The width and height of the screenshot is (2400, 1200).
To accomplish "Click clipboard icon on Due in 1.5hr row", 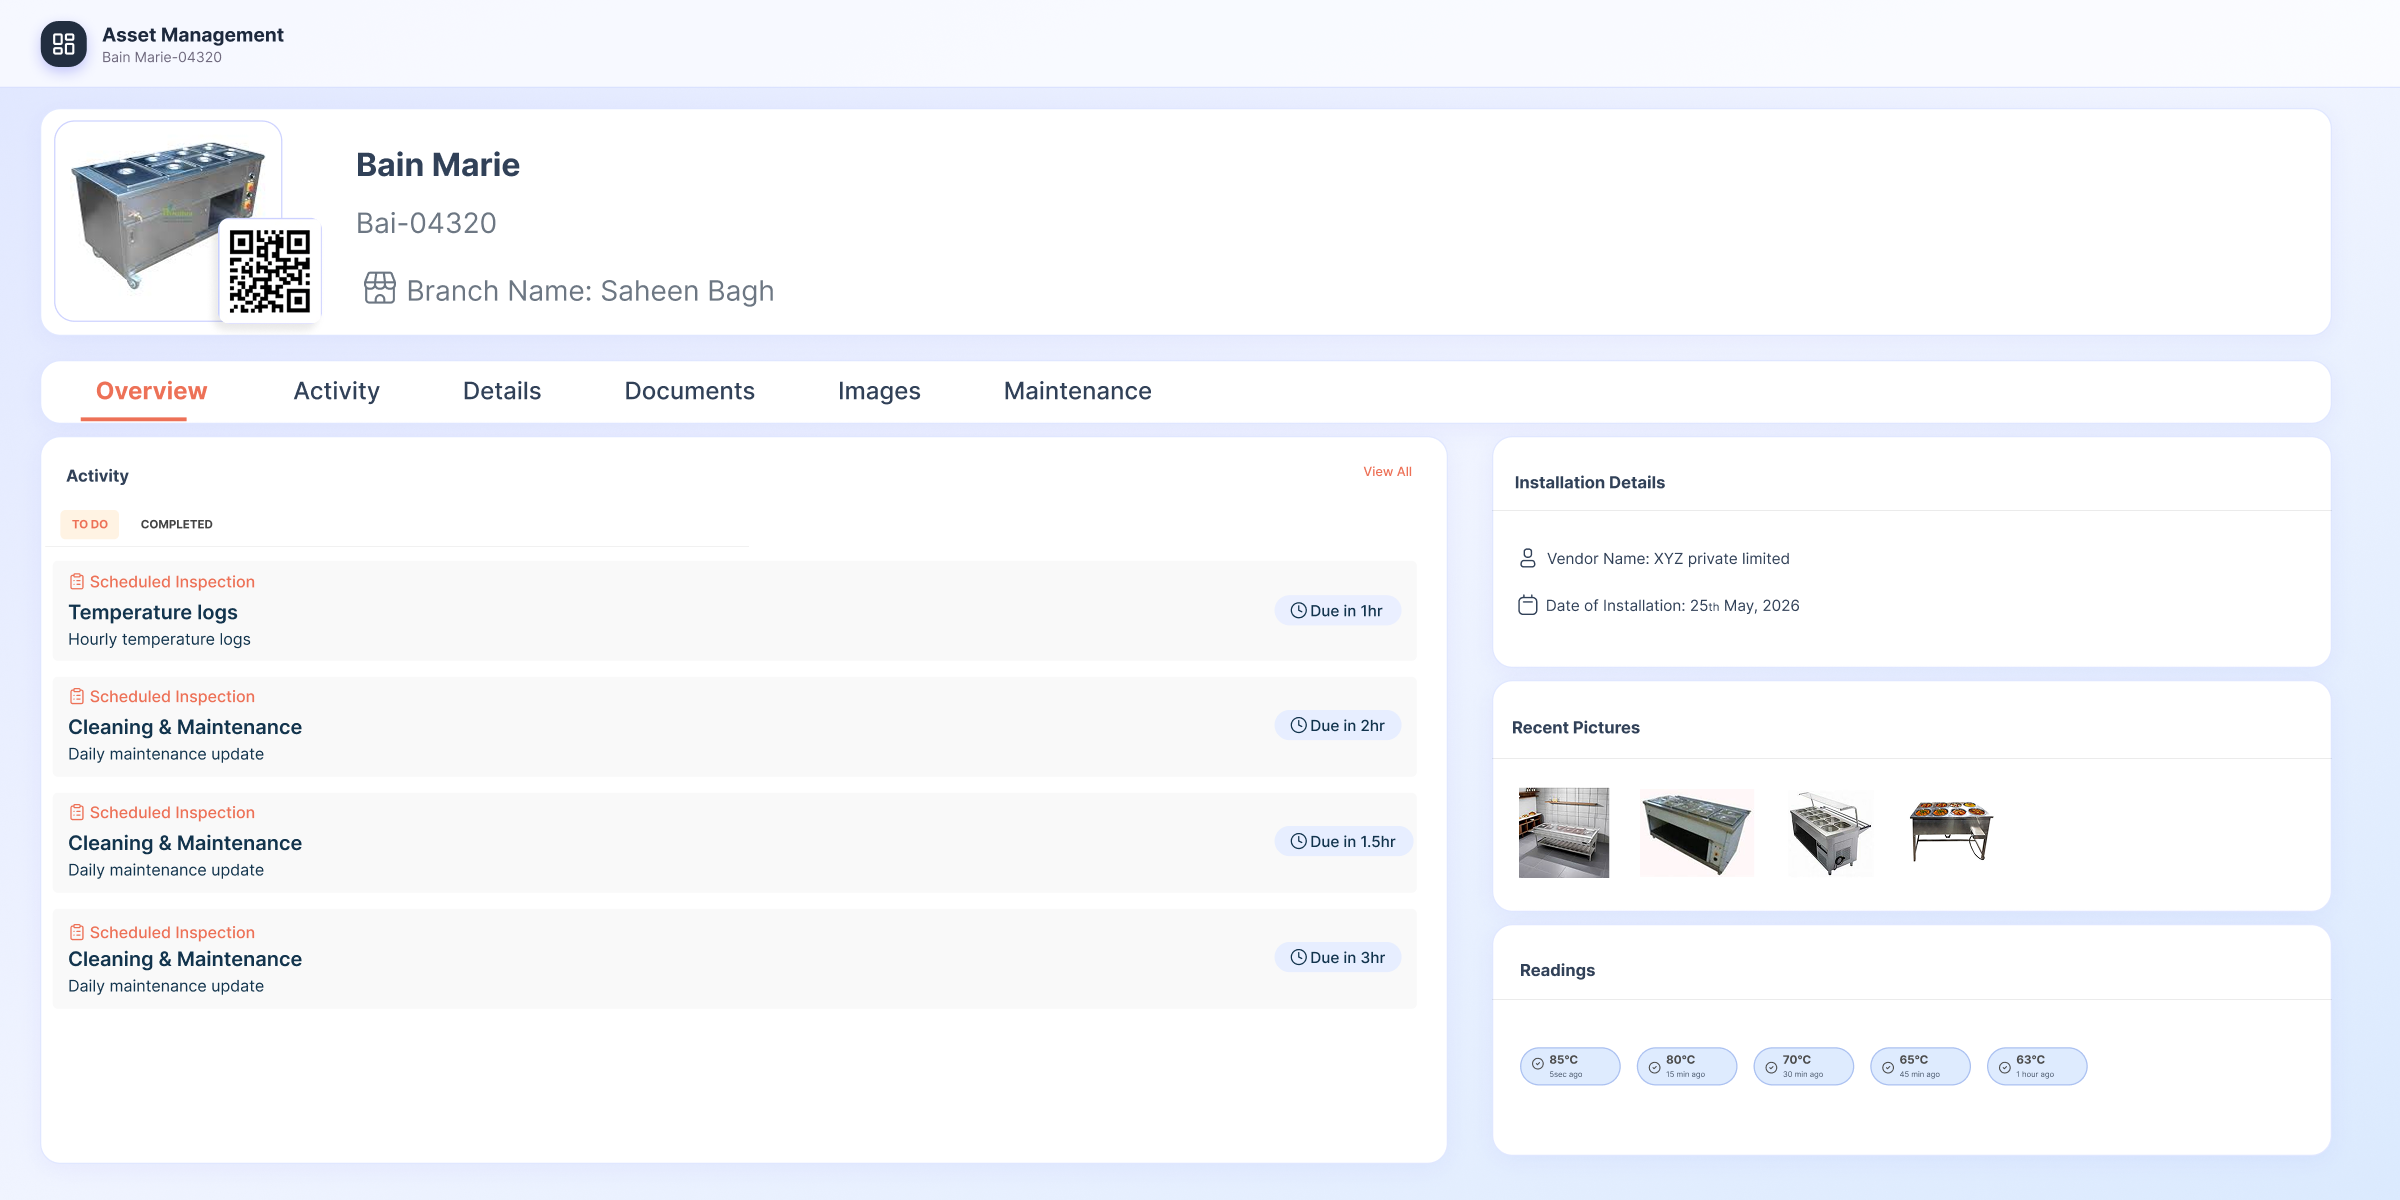I will pos(77,812).
